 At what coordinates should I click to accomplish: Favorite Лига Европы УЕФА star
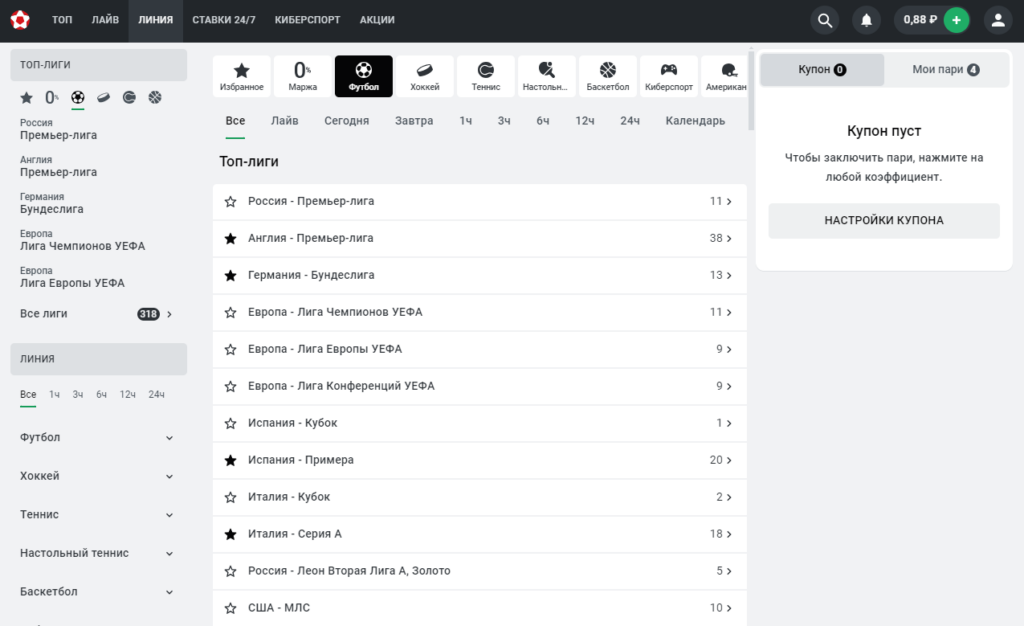tap(231, 350)
